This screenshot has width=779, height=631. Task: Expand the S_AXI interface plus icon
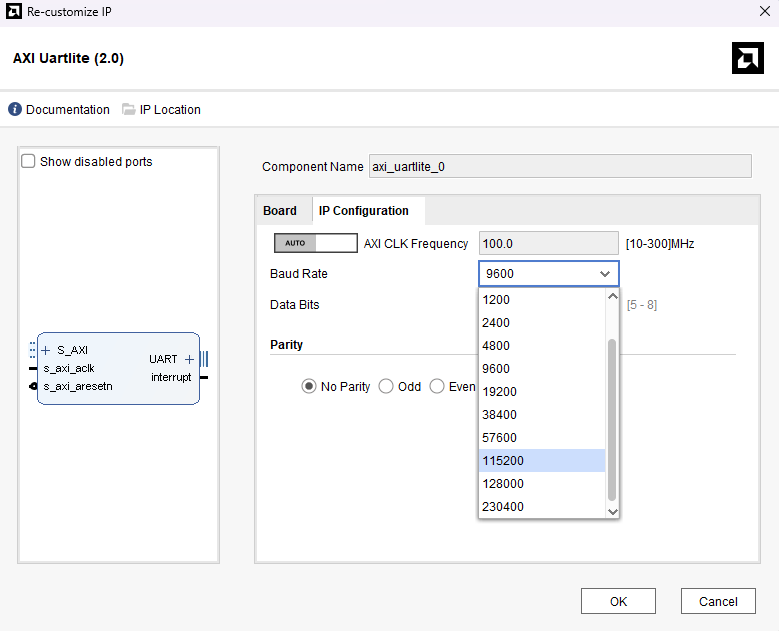coord(46,350)
